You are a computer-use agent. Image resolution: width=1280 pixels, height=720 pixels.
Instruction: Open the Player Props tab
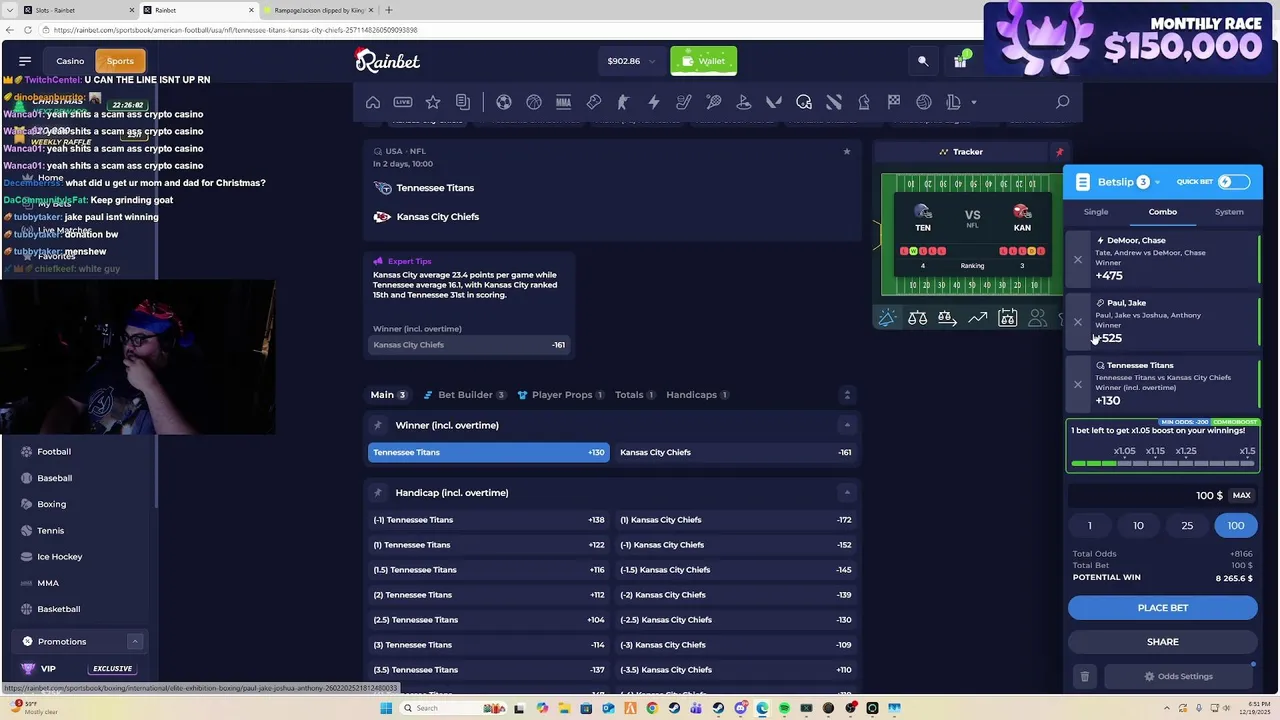pos(561,395)
